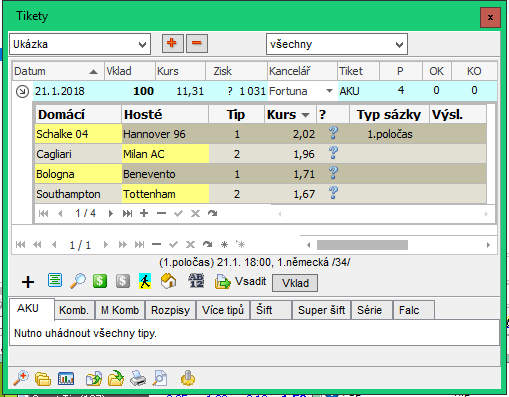
Task: Click the bottom toolbar yellow folders icon
Action: point(43,379)
